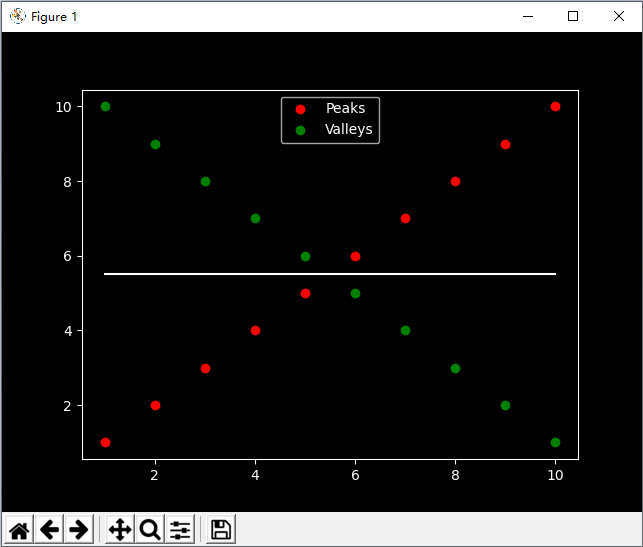Click the red Peaks legend marker

[300, 109]
